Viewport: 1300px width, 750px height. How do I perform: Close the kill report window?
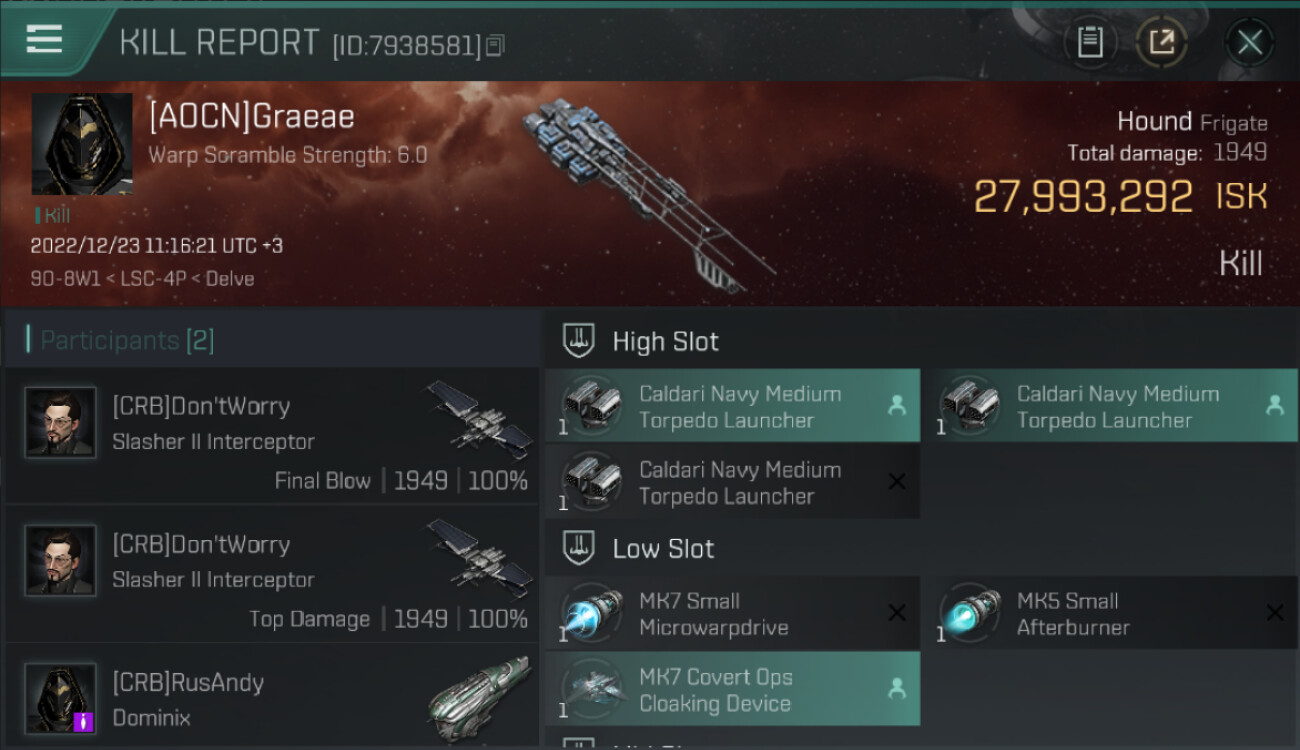[1249, 42]
